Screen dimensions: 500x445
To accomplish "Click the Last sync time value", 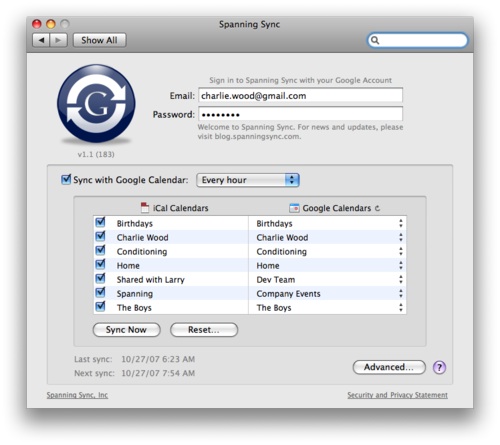I will pyautogui.click(x=158, y=359).
